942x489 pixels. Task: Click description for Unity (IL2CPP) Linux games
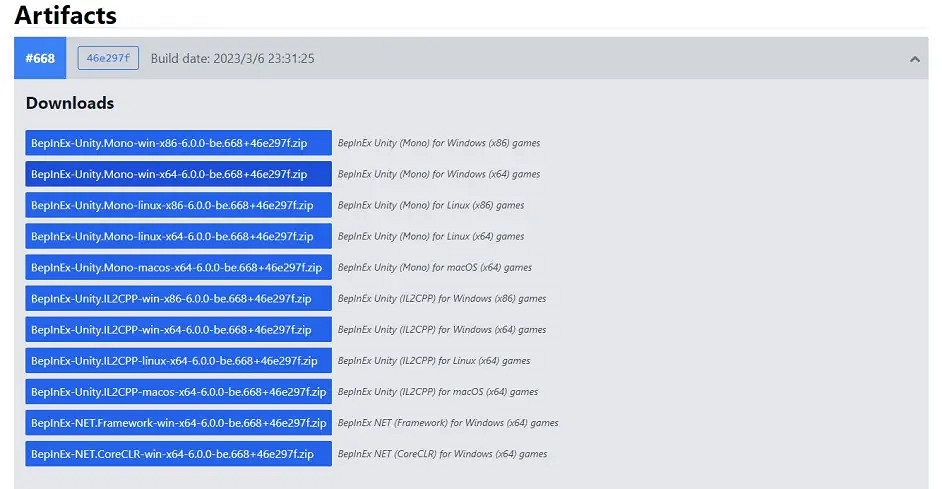pos(433,361)
